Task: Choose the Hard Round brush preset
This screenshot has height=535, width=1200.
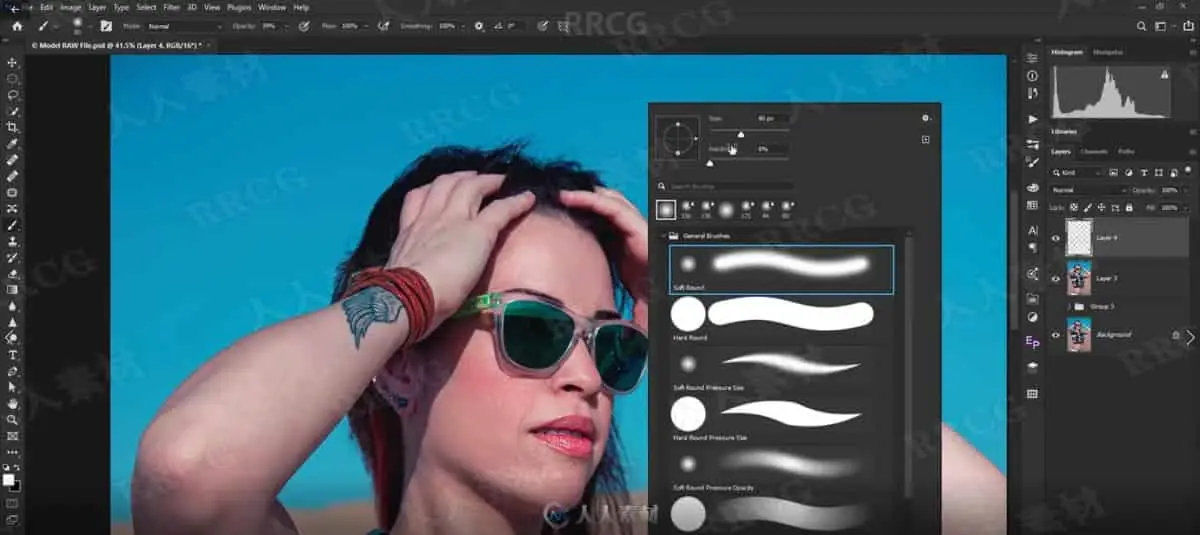Action: pyautogui.click(x=781, y=321)
